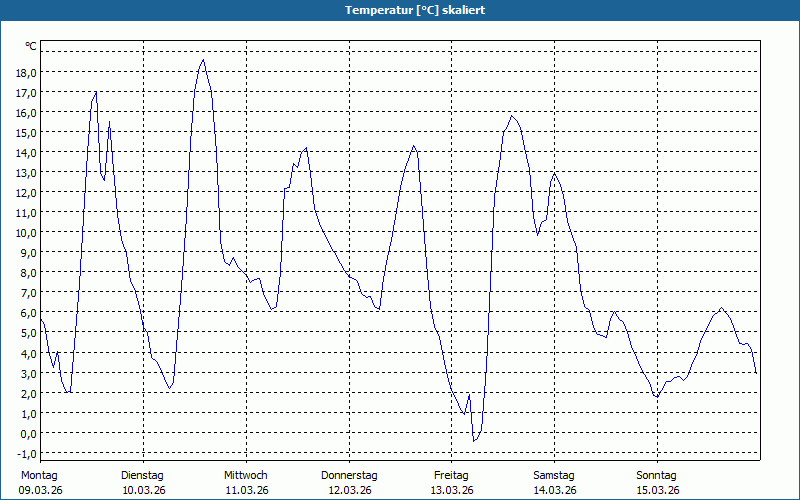The image size is (800, 500).
Task: Click the 5,0 y-axis value
Action: pyautogui.click(x=29, y=333)
